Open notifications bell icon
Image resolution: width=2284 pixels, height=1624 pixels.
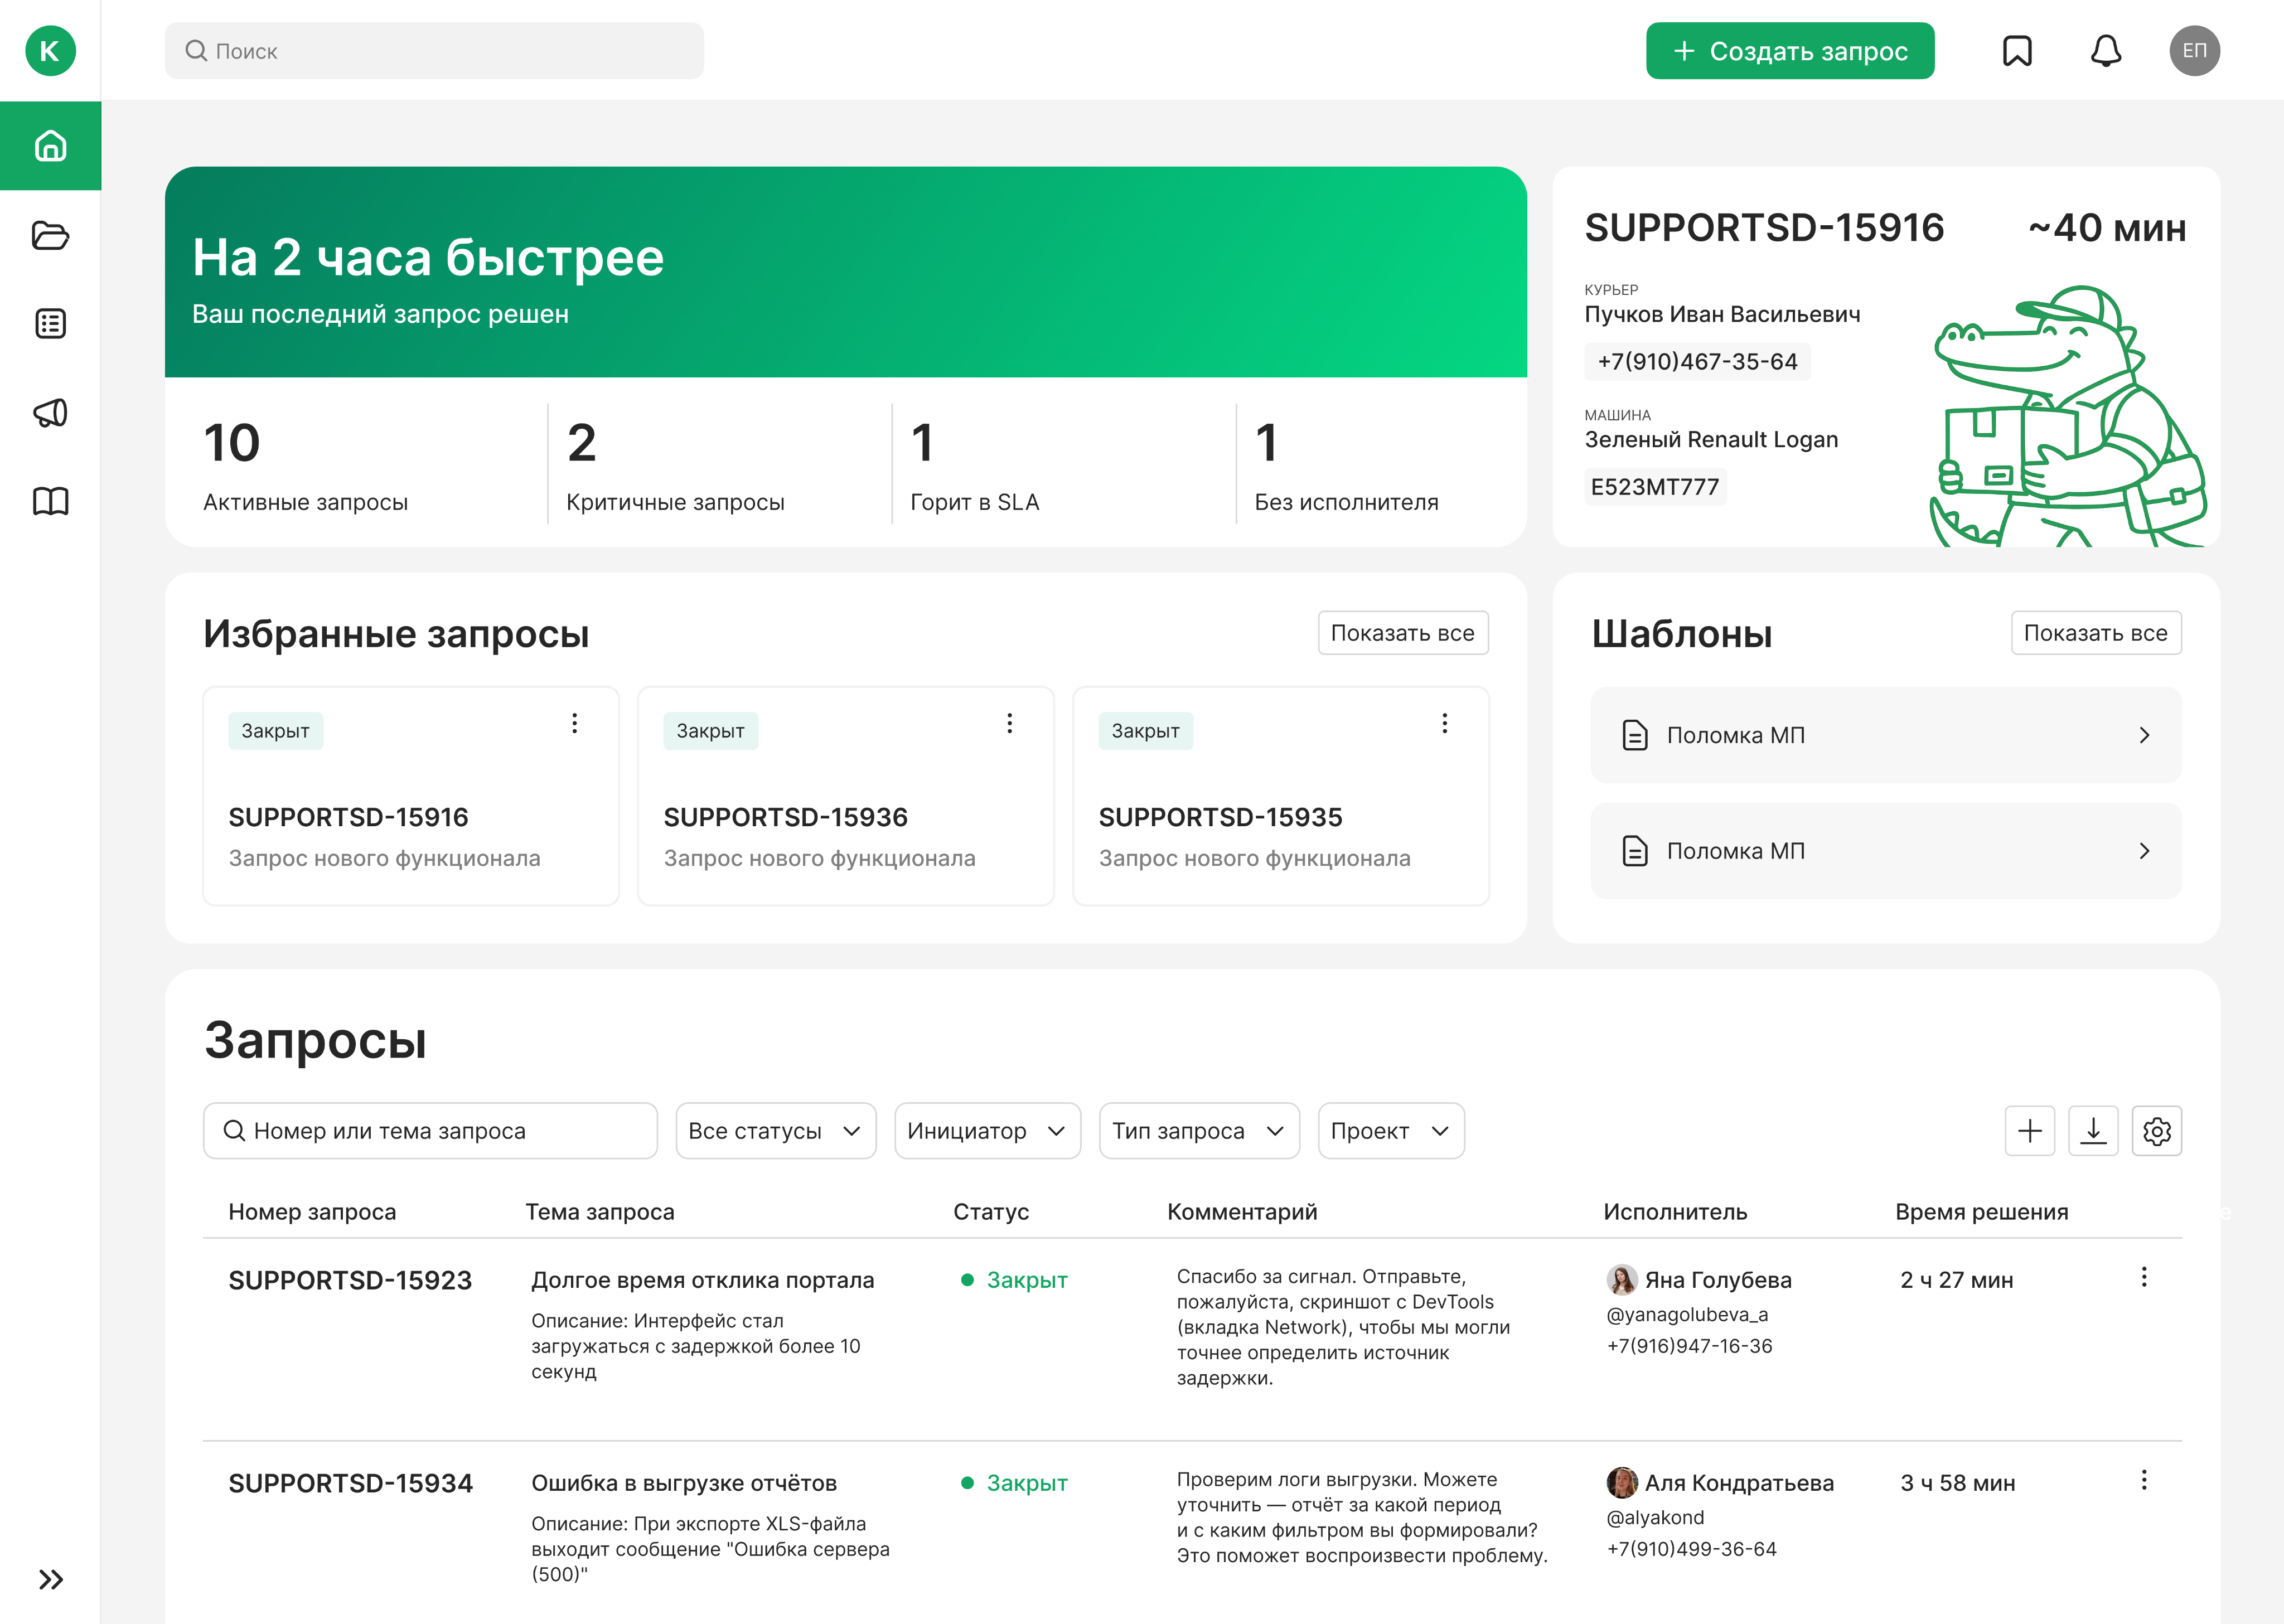click(2105, 51)
